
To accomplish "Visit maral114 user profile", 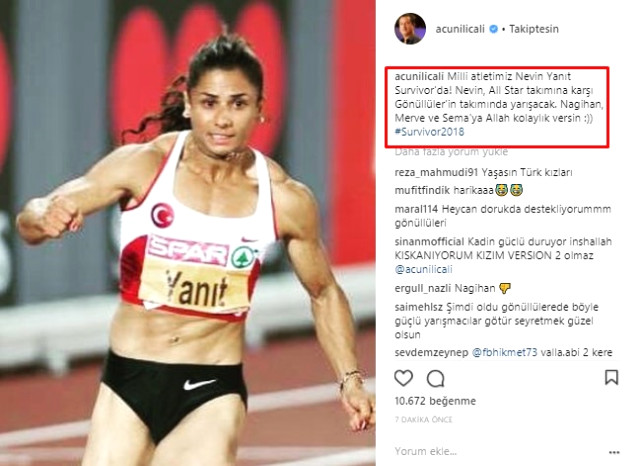I will 416,209.
